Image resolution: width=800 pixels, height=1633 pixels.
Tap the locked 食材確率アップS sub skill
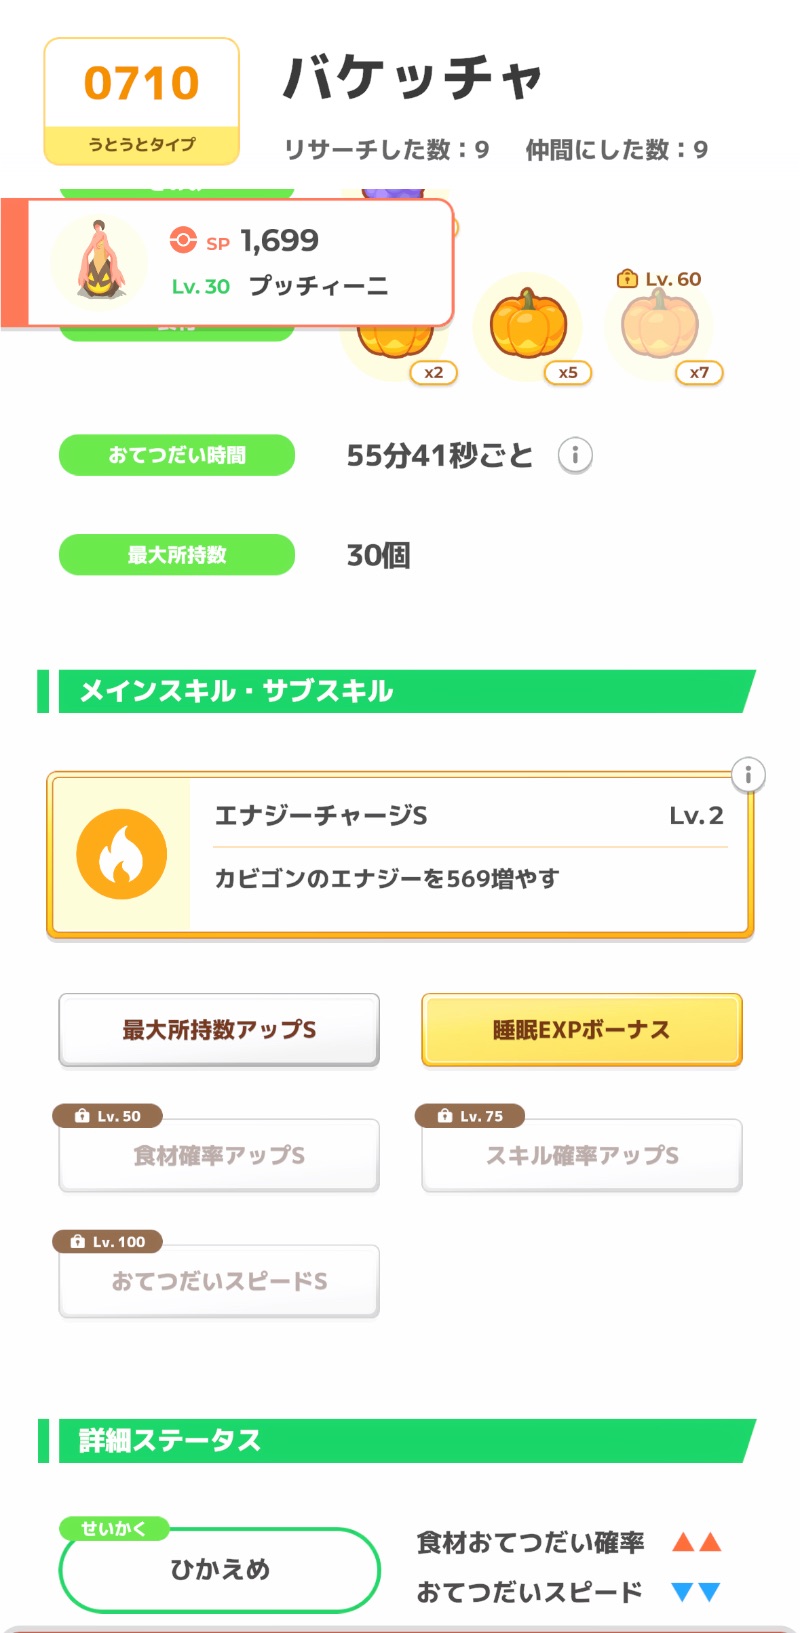(219, 1155)
